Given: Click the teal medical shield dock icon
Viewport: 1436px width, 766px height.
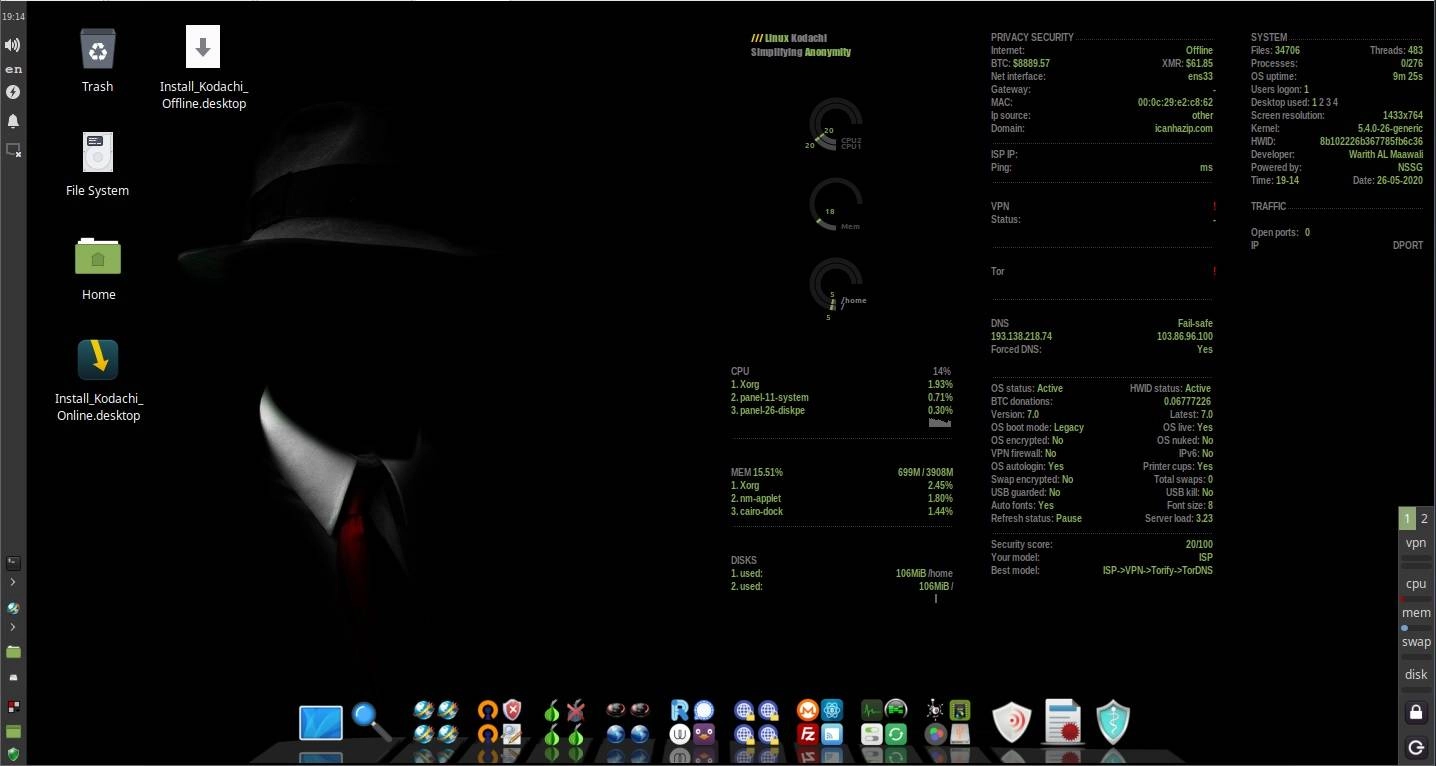Looking at the screenshot, I should click(1113, 722).
